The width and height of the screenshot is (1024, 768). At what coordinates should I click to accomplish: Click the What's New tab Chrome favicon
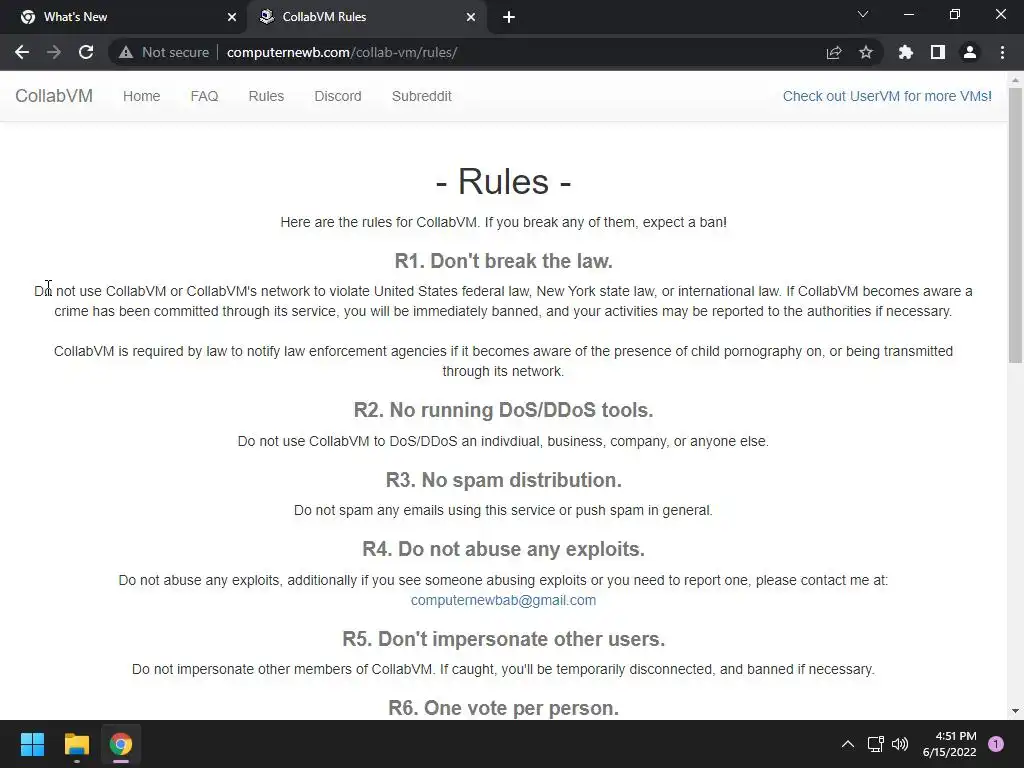(x=27, y=17)
